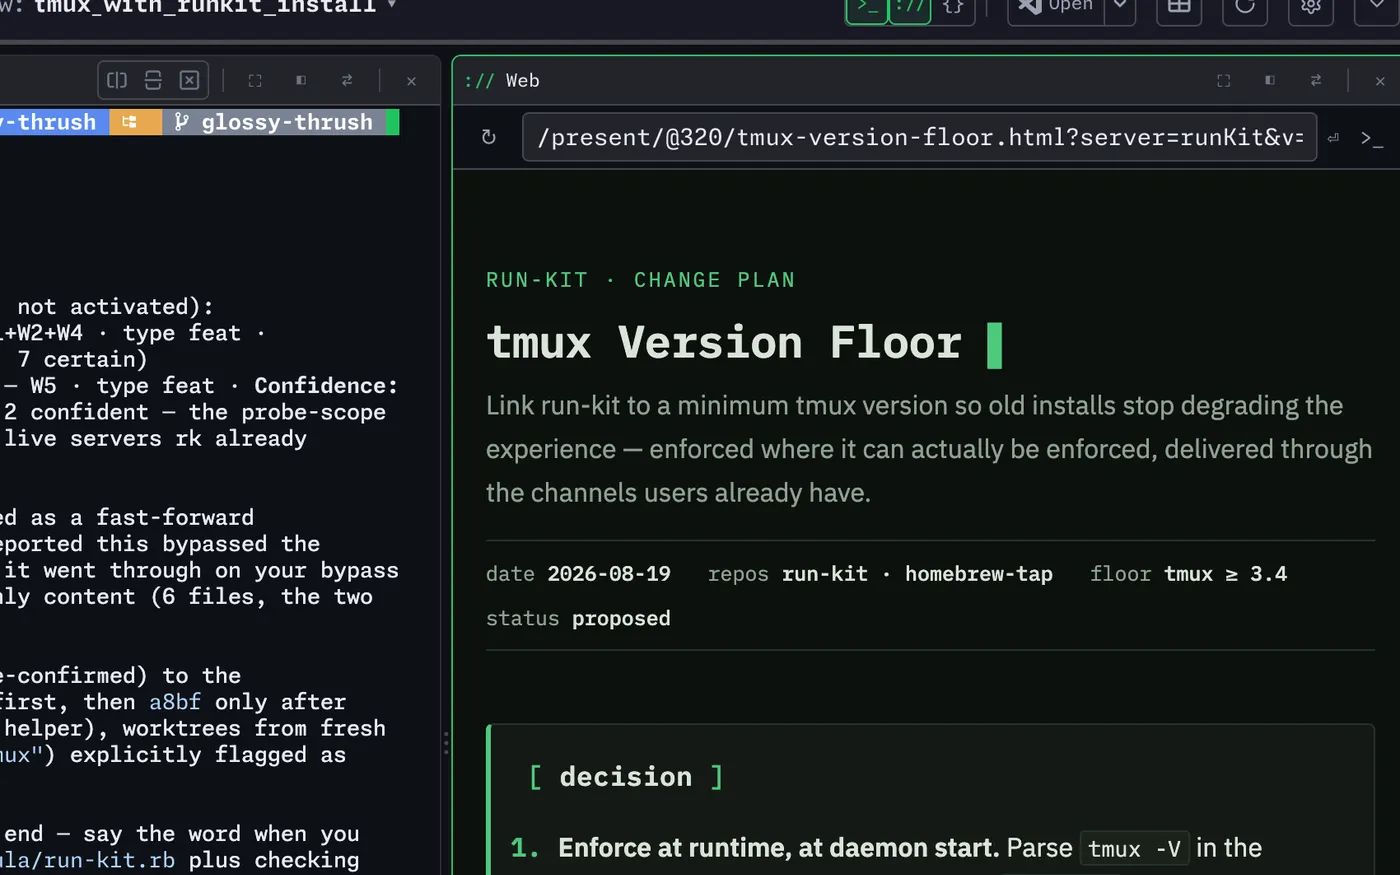Swap the Web pane using arrows icon
The image size is (1400, 875).
pos(1316,80)
